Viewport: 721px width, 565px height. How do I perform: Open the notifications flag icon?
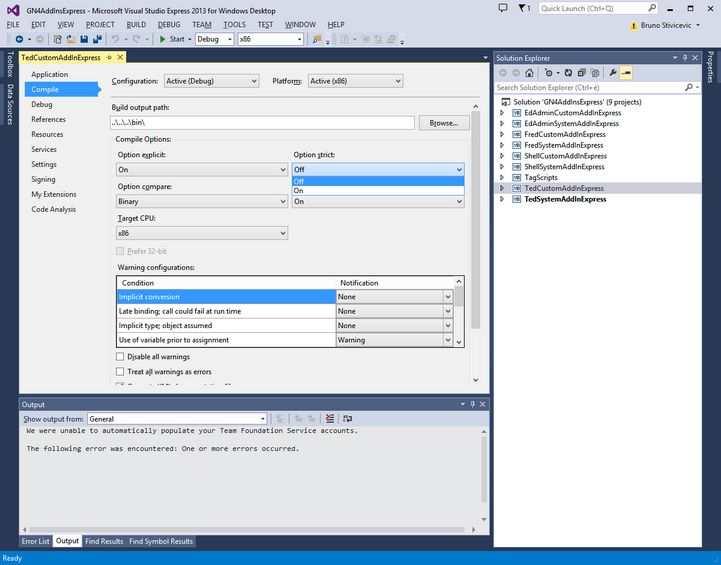(524, 8)
